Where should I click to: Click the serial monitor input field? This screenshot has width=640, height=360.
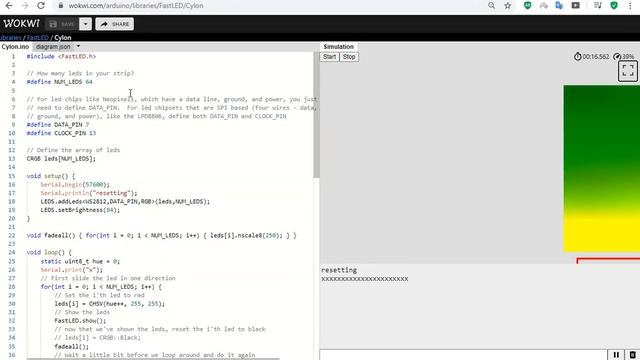pos(463,355)
